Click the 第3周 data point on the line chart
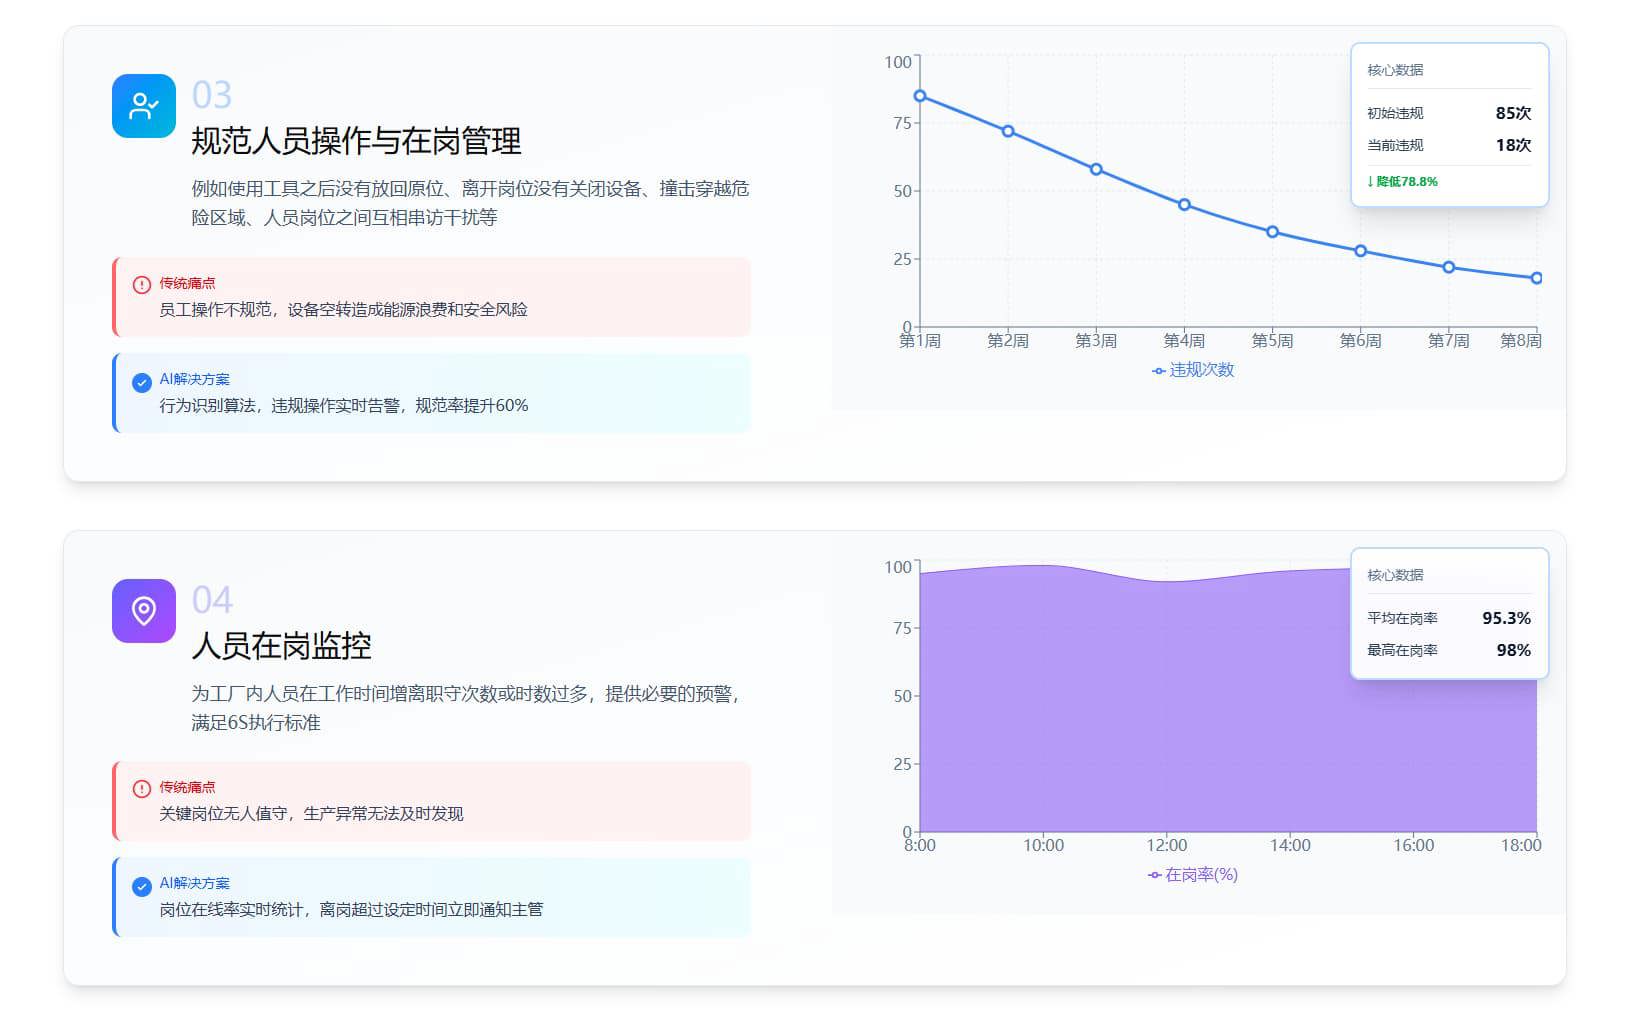The width and height of the screenshot is (1640, 1019). tap(1096, 169)
